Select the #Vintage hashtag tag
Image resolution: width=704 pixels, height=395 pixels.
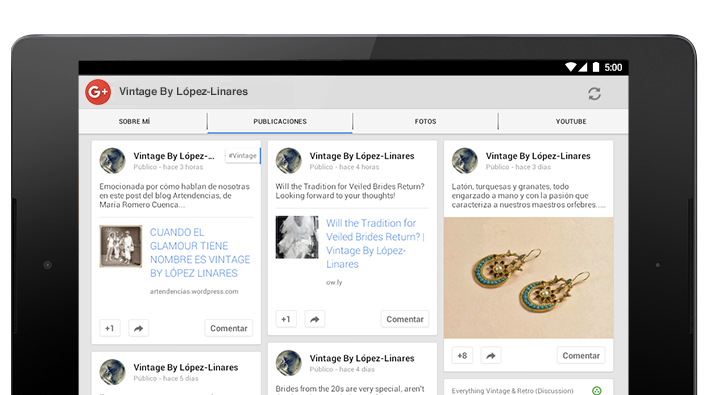click(x=243, y=156)
